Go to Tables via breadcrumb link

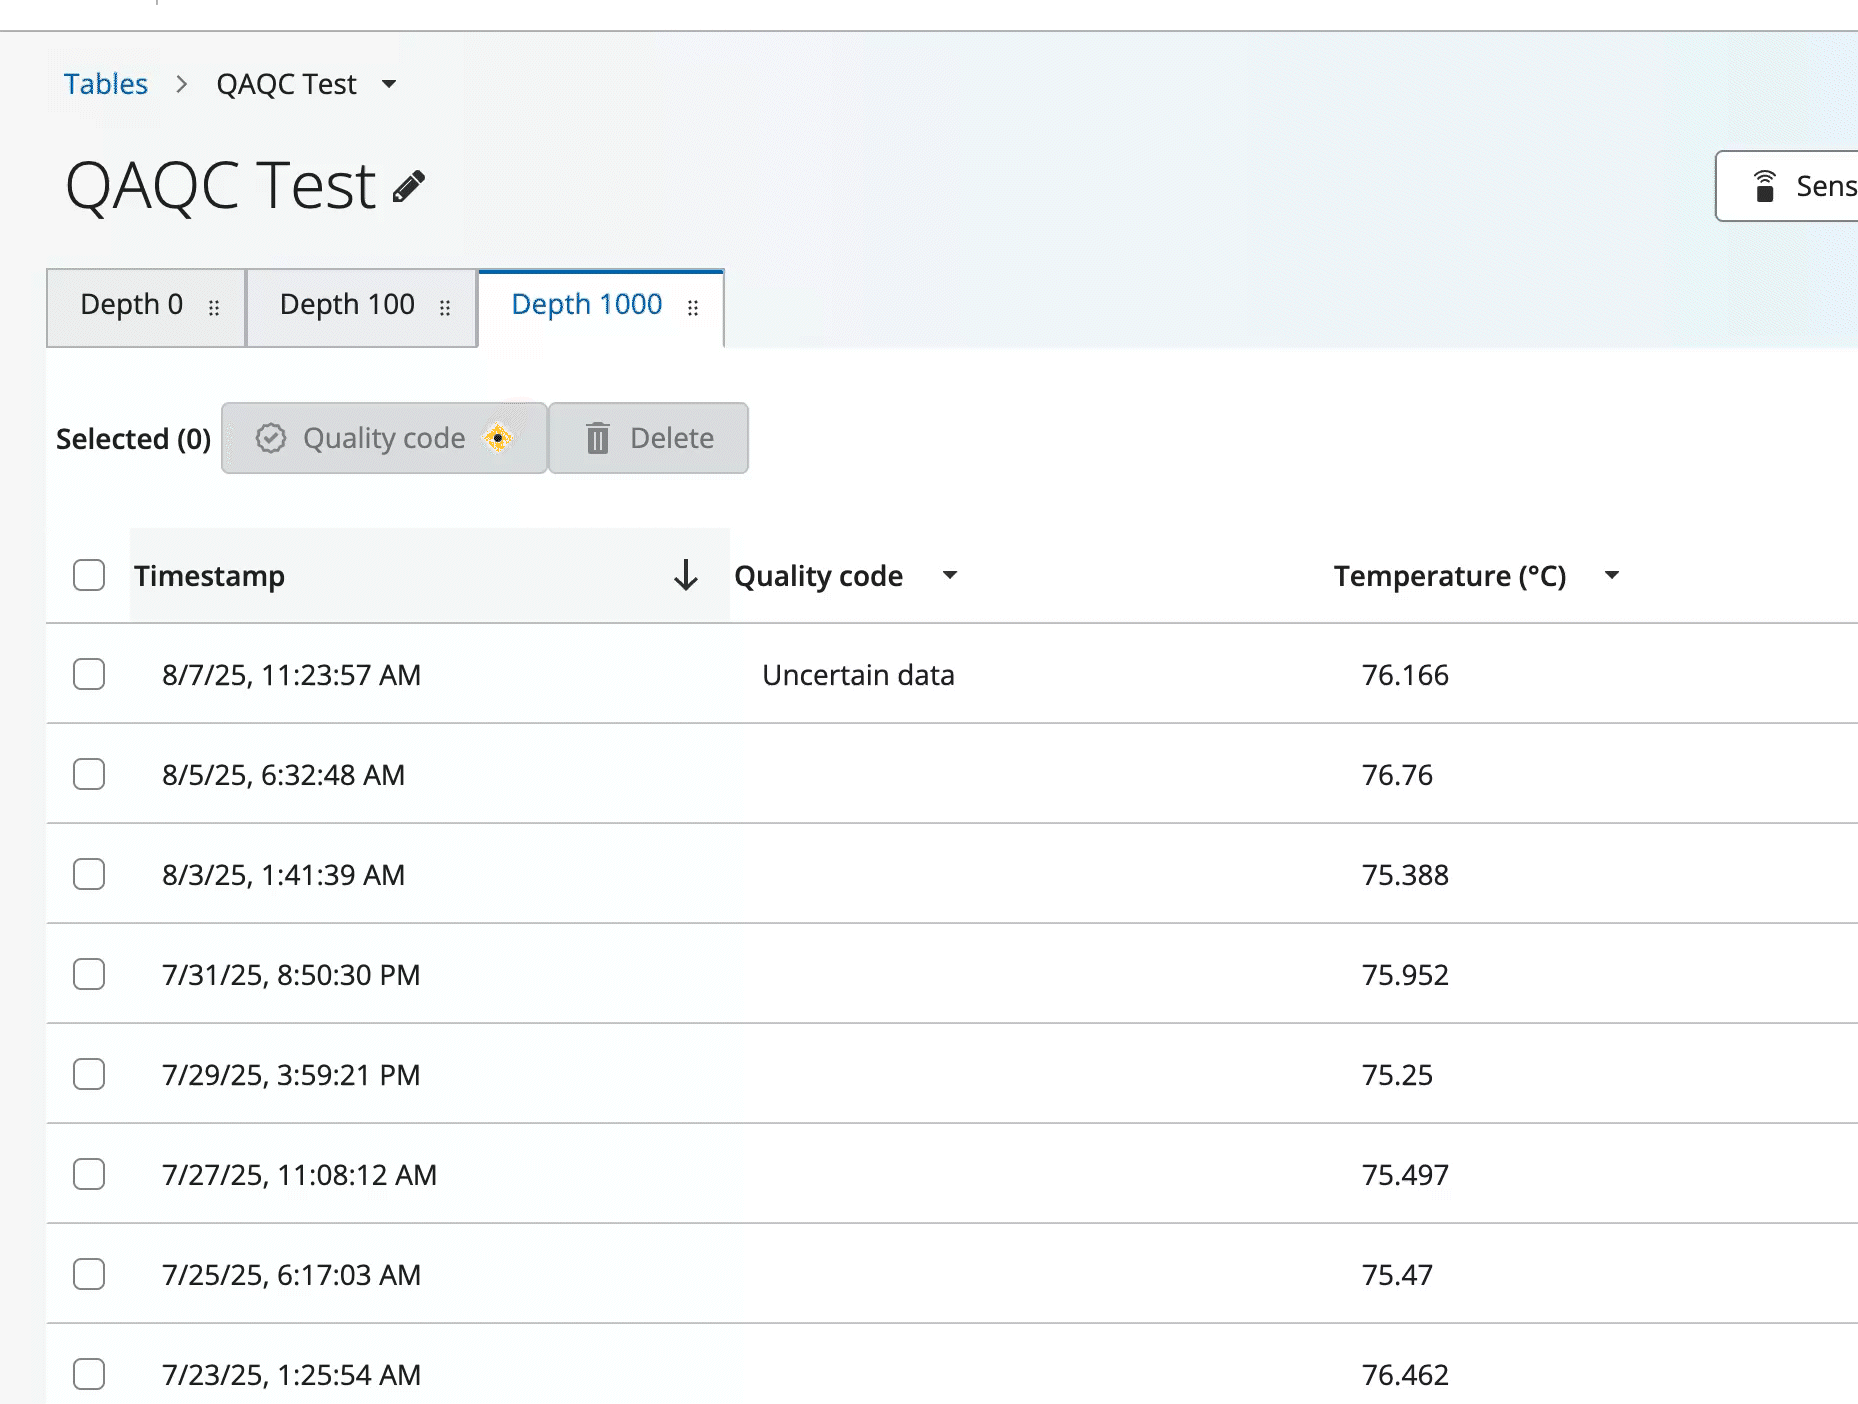[106, 84]
